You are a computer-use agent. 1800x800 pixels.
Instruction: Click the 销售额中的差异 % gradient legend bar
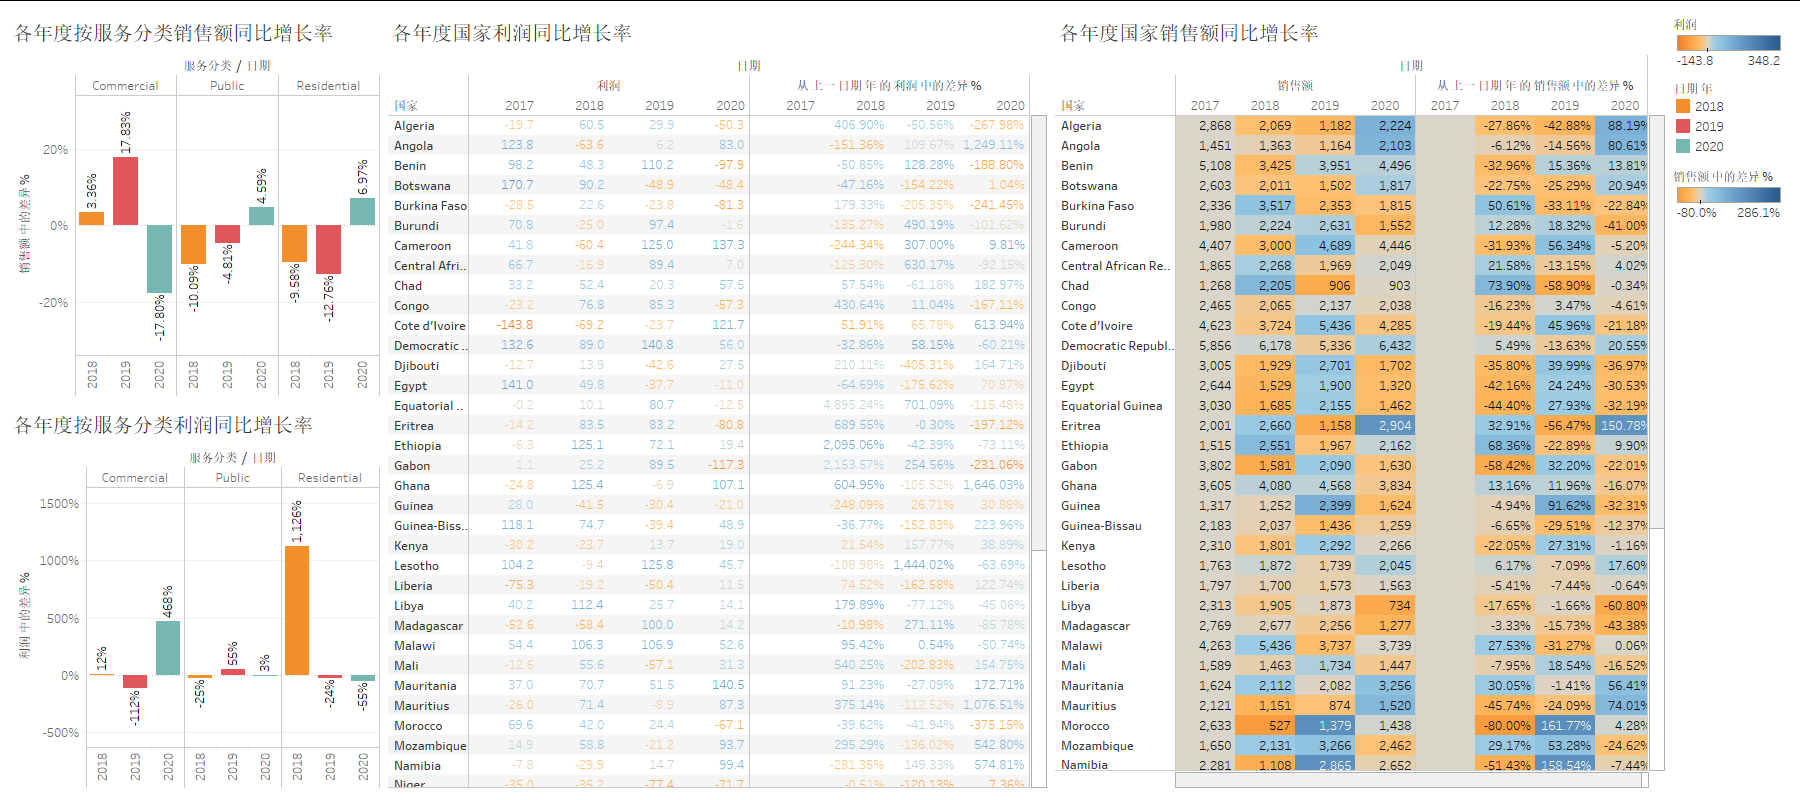click(x=1728, y=195)
